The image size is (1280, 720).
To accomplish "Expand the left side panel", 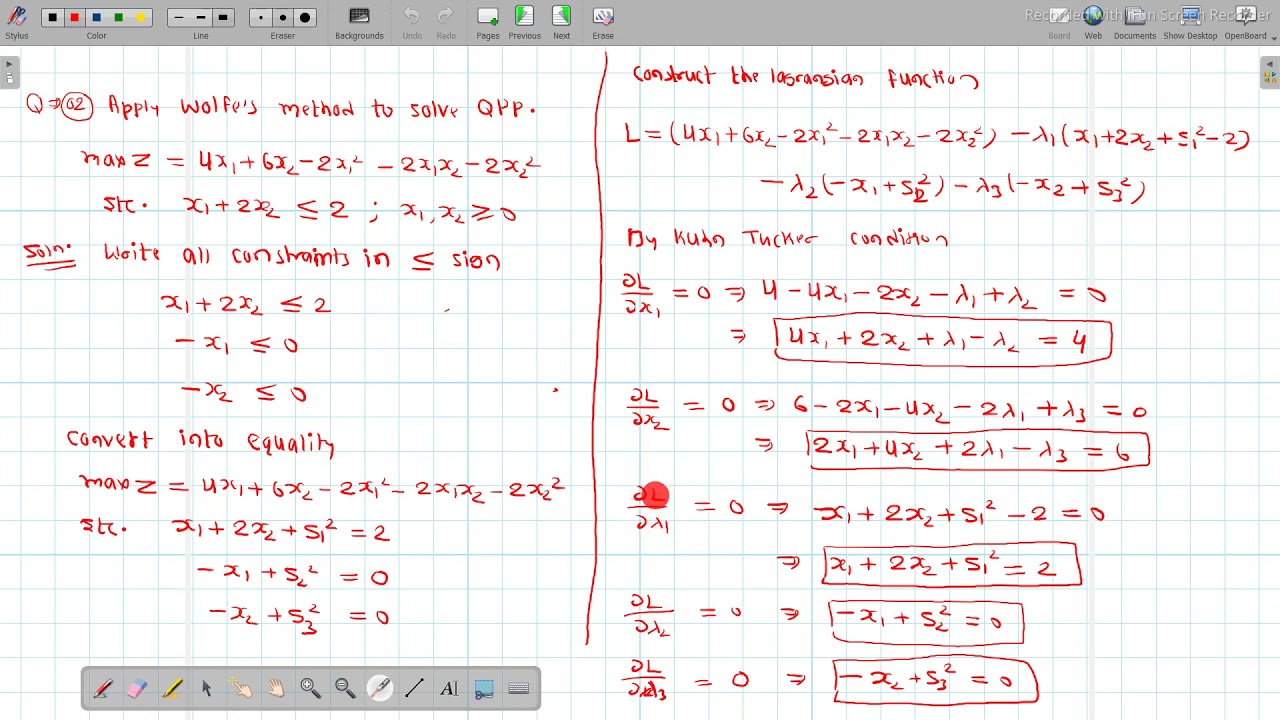I will (9, 74).
